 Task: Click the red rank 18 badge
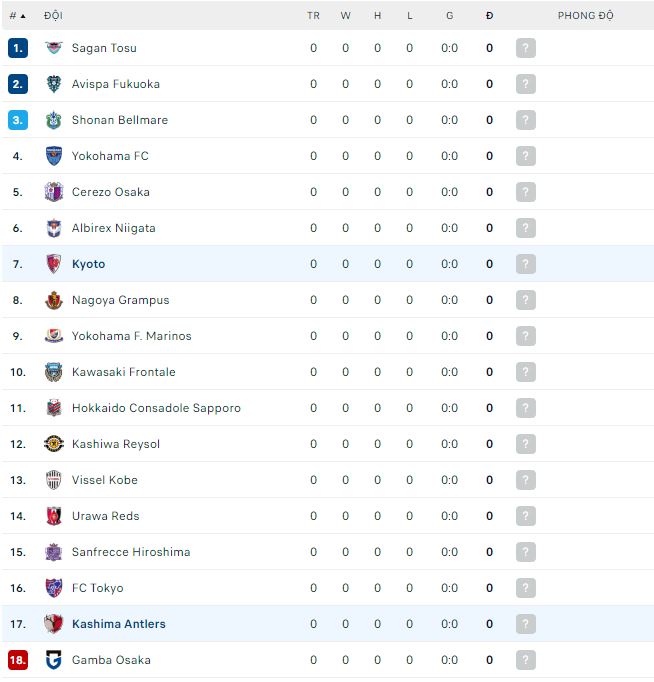18,660
